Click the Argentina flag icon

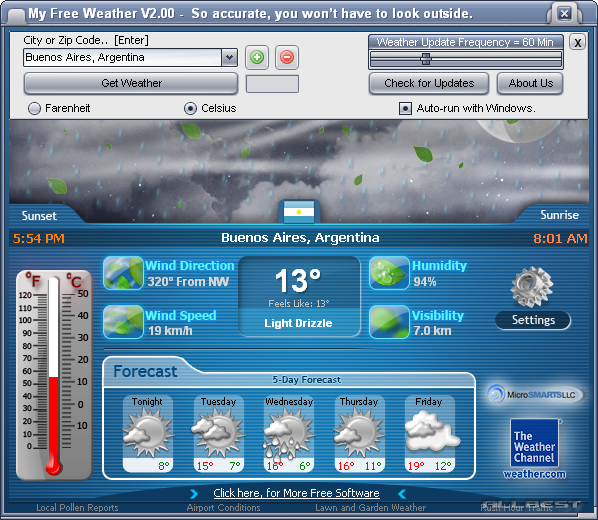click(299, 212)
